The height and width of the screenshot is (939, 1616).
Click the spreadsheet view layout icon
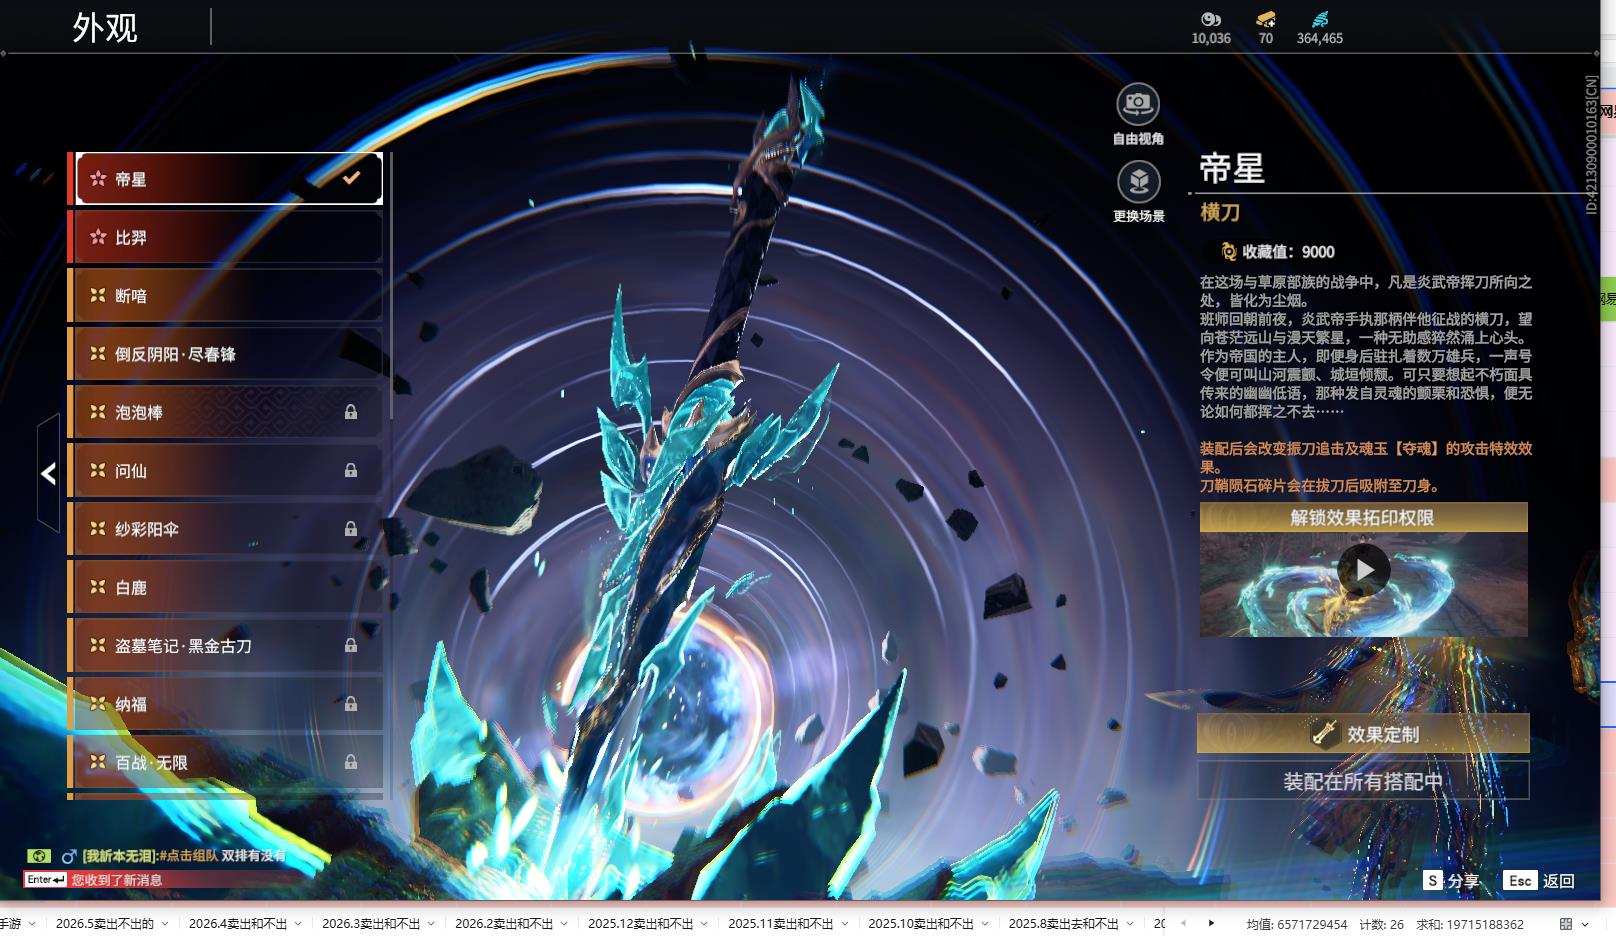point(1566,924)
